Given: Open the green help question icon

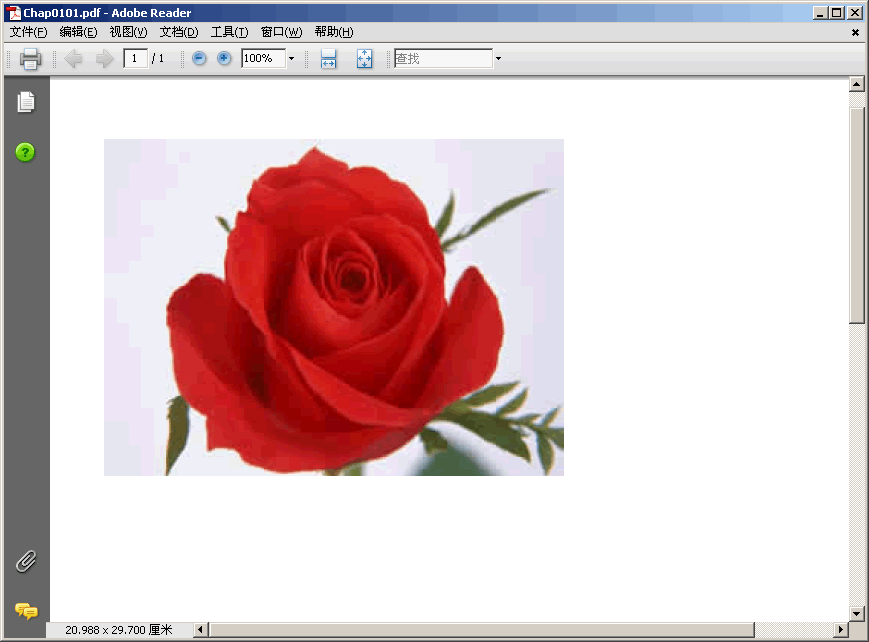Looking at the screenshot, I should click(x=25, y=152).
